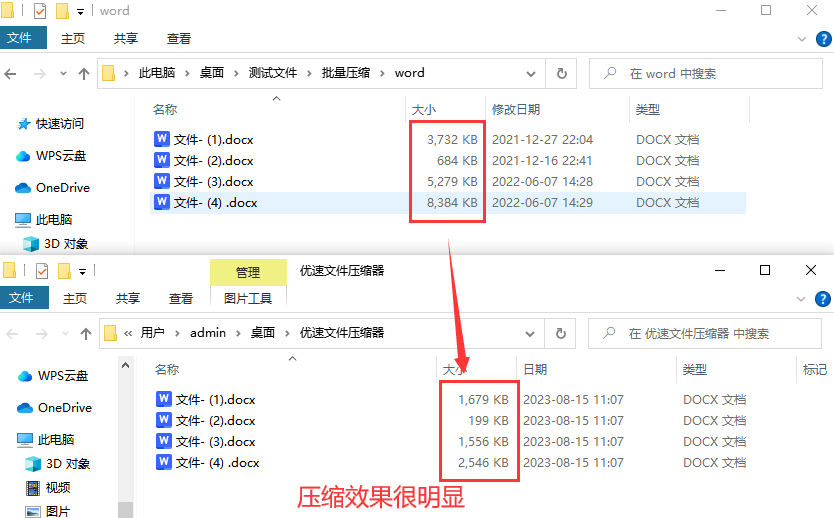834x518 pixels.
Task: Open 查看 tab in 优速文件压缩器 window
Action: point(181,298)
